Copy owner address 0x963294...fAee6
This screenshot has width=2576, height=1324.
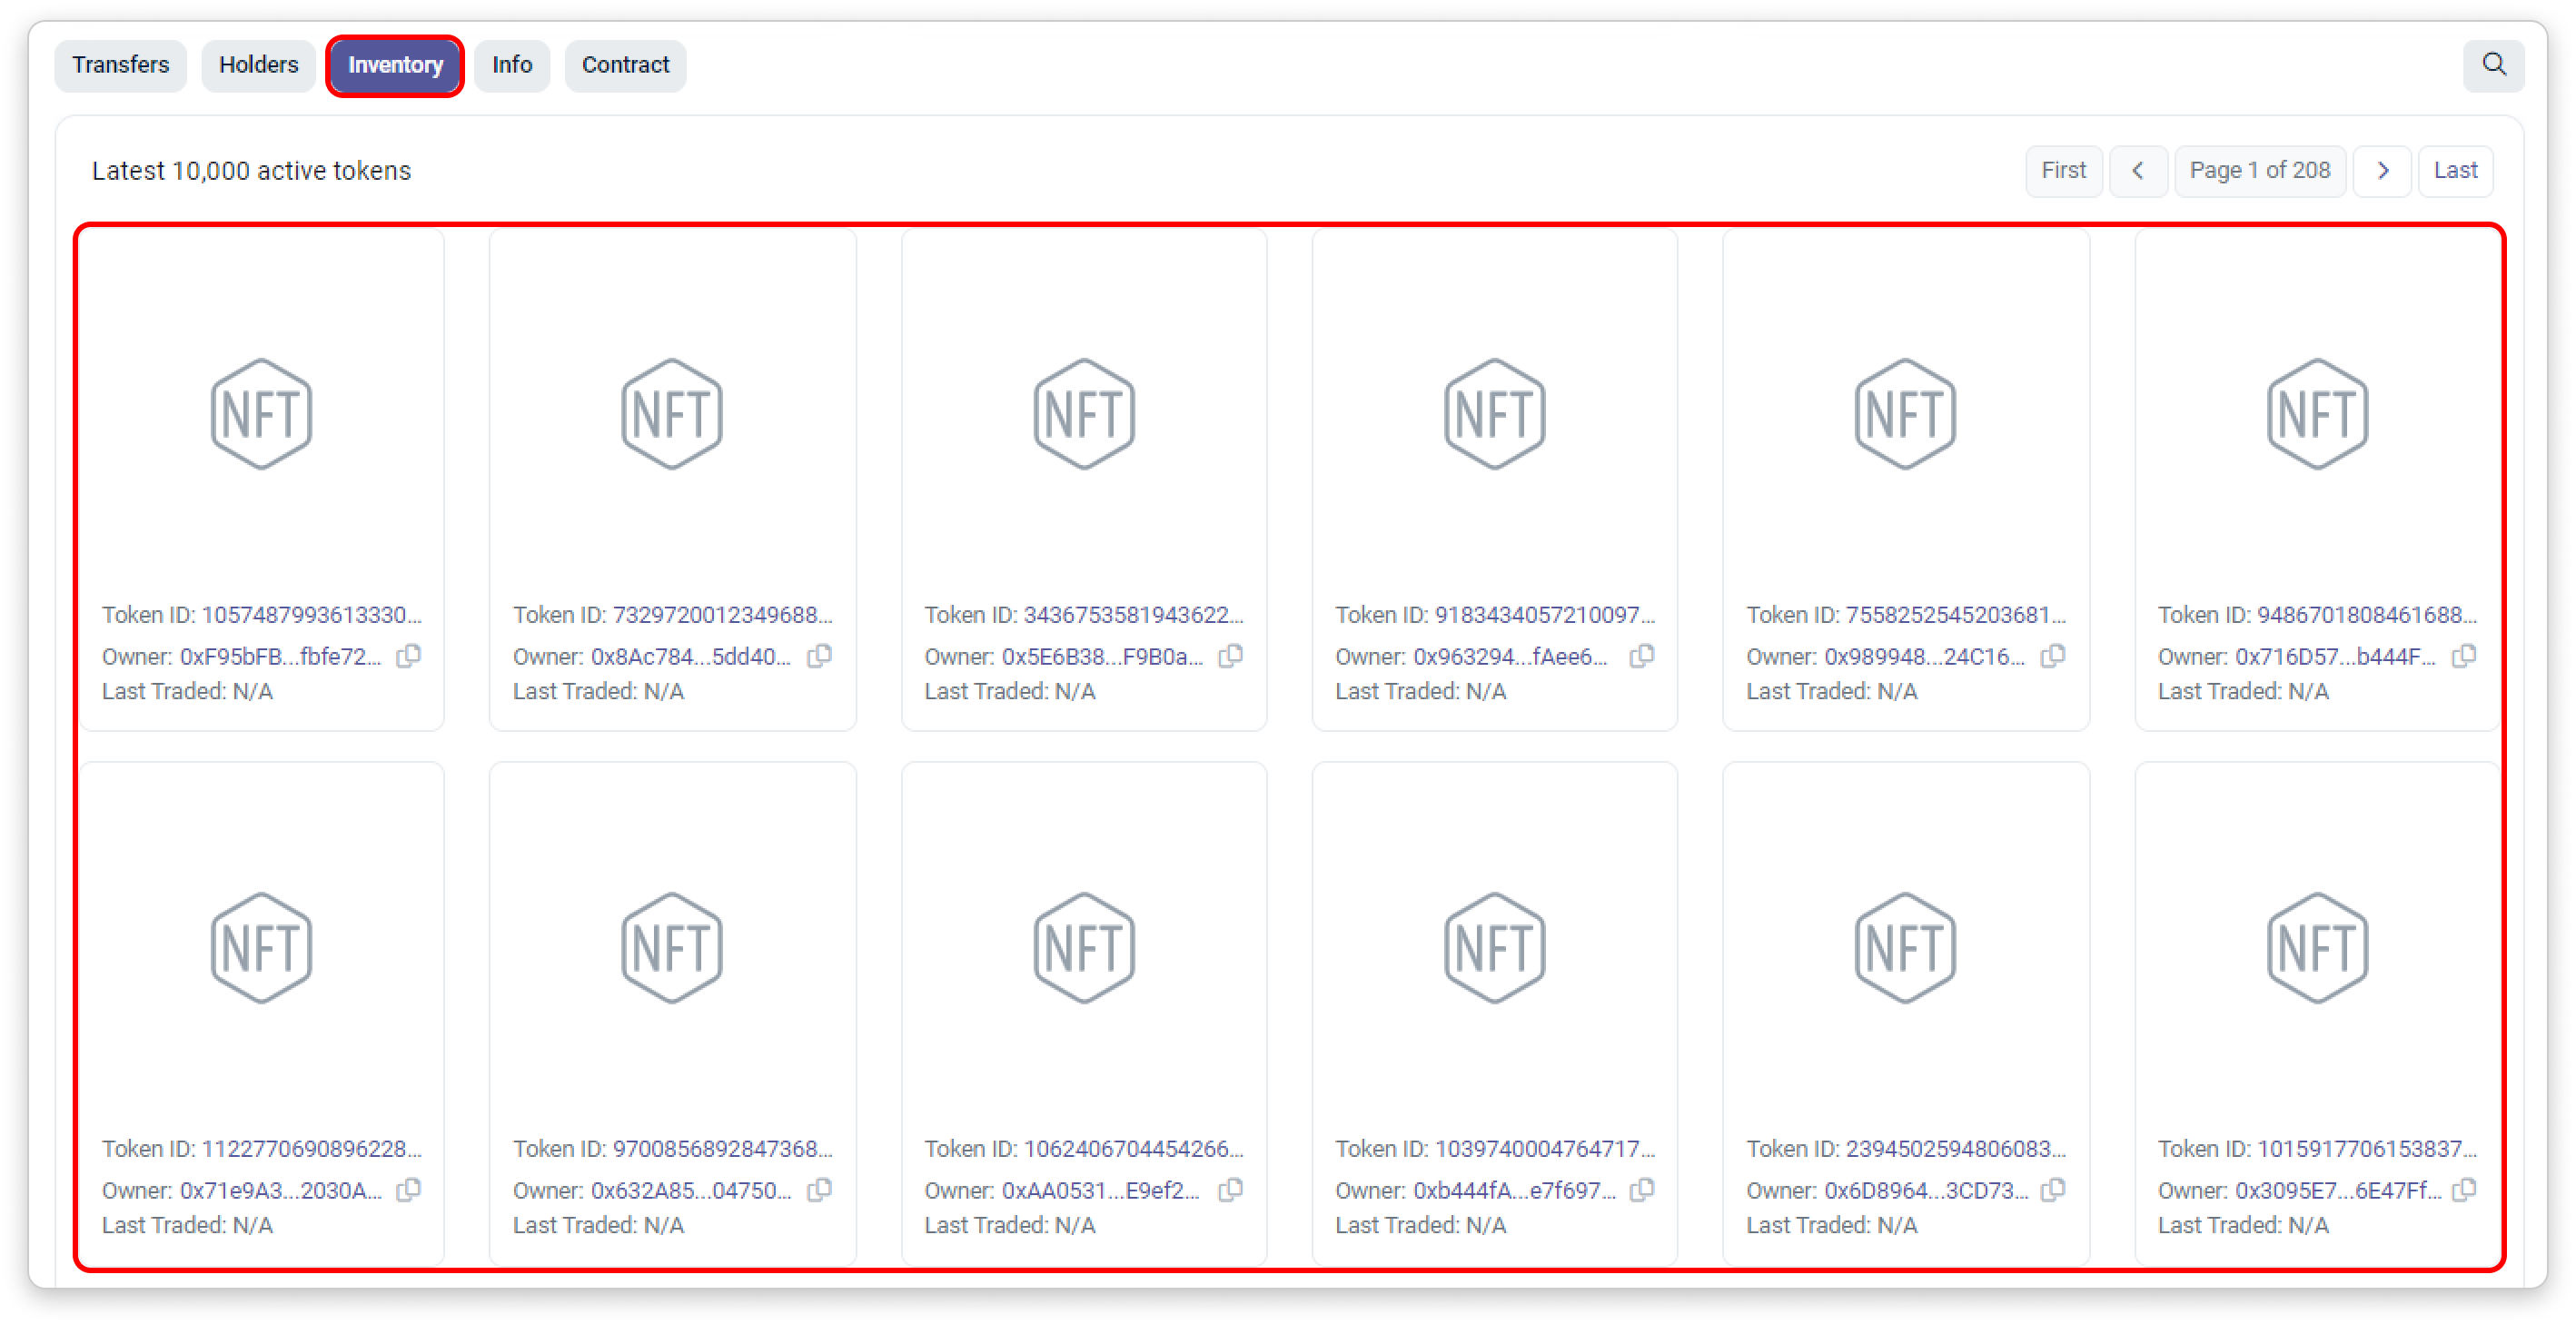[1641, 656]
